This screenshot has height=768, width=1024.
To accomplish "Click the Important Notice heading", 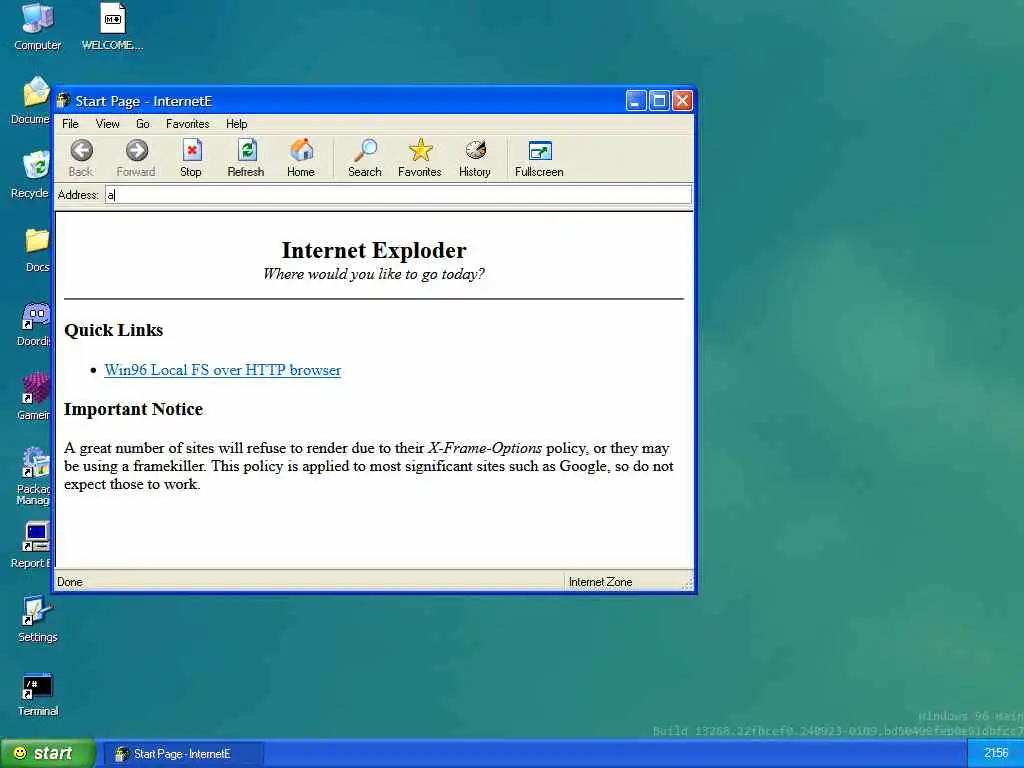I will point(133,409).
